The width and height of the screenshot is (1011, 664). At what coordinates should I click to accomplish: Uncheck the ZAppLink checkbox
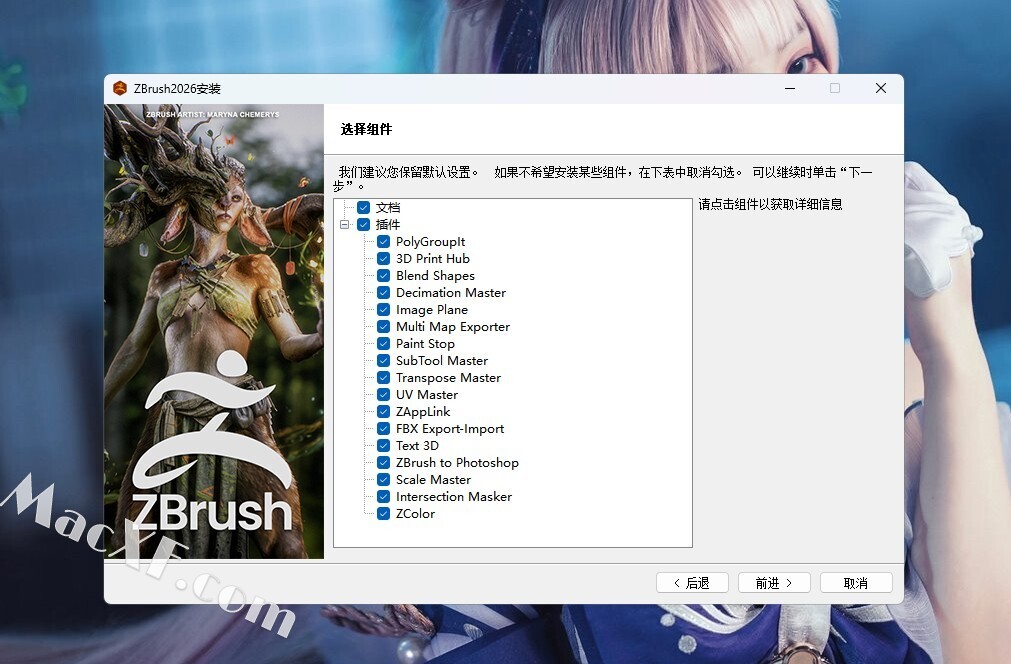coord(384,411)
